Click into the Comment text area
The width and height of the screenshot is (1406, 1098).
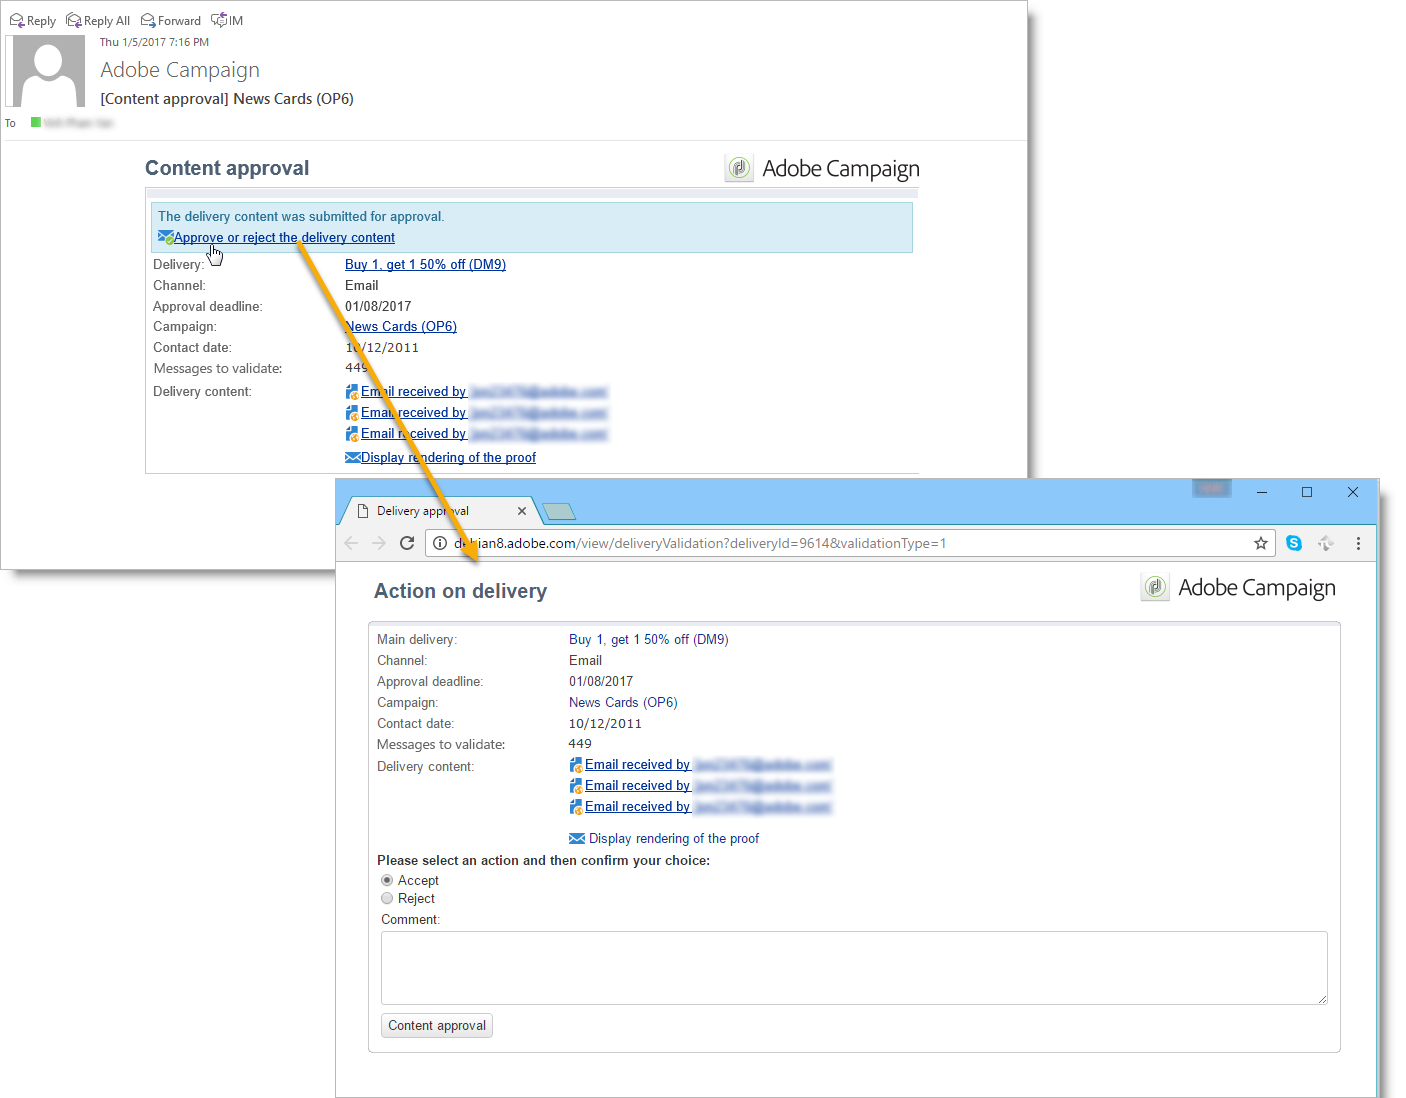[854, 968]
